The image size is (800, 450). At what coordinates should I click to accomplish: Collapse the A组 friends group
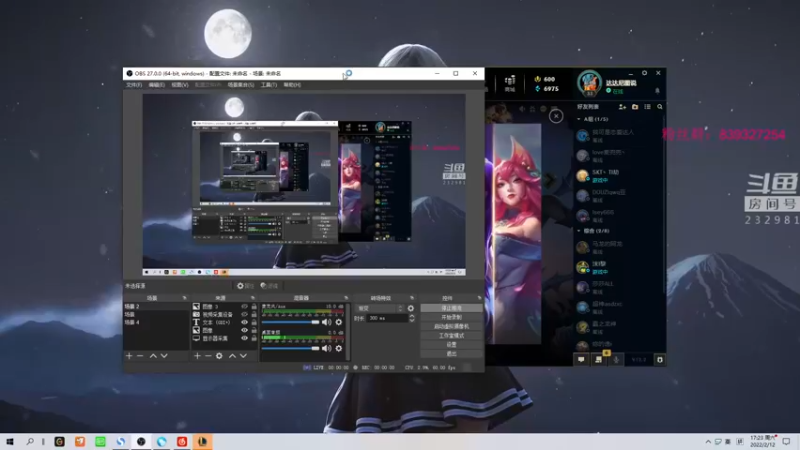[579, 119]
